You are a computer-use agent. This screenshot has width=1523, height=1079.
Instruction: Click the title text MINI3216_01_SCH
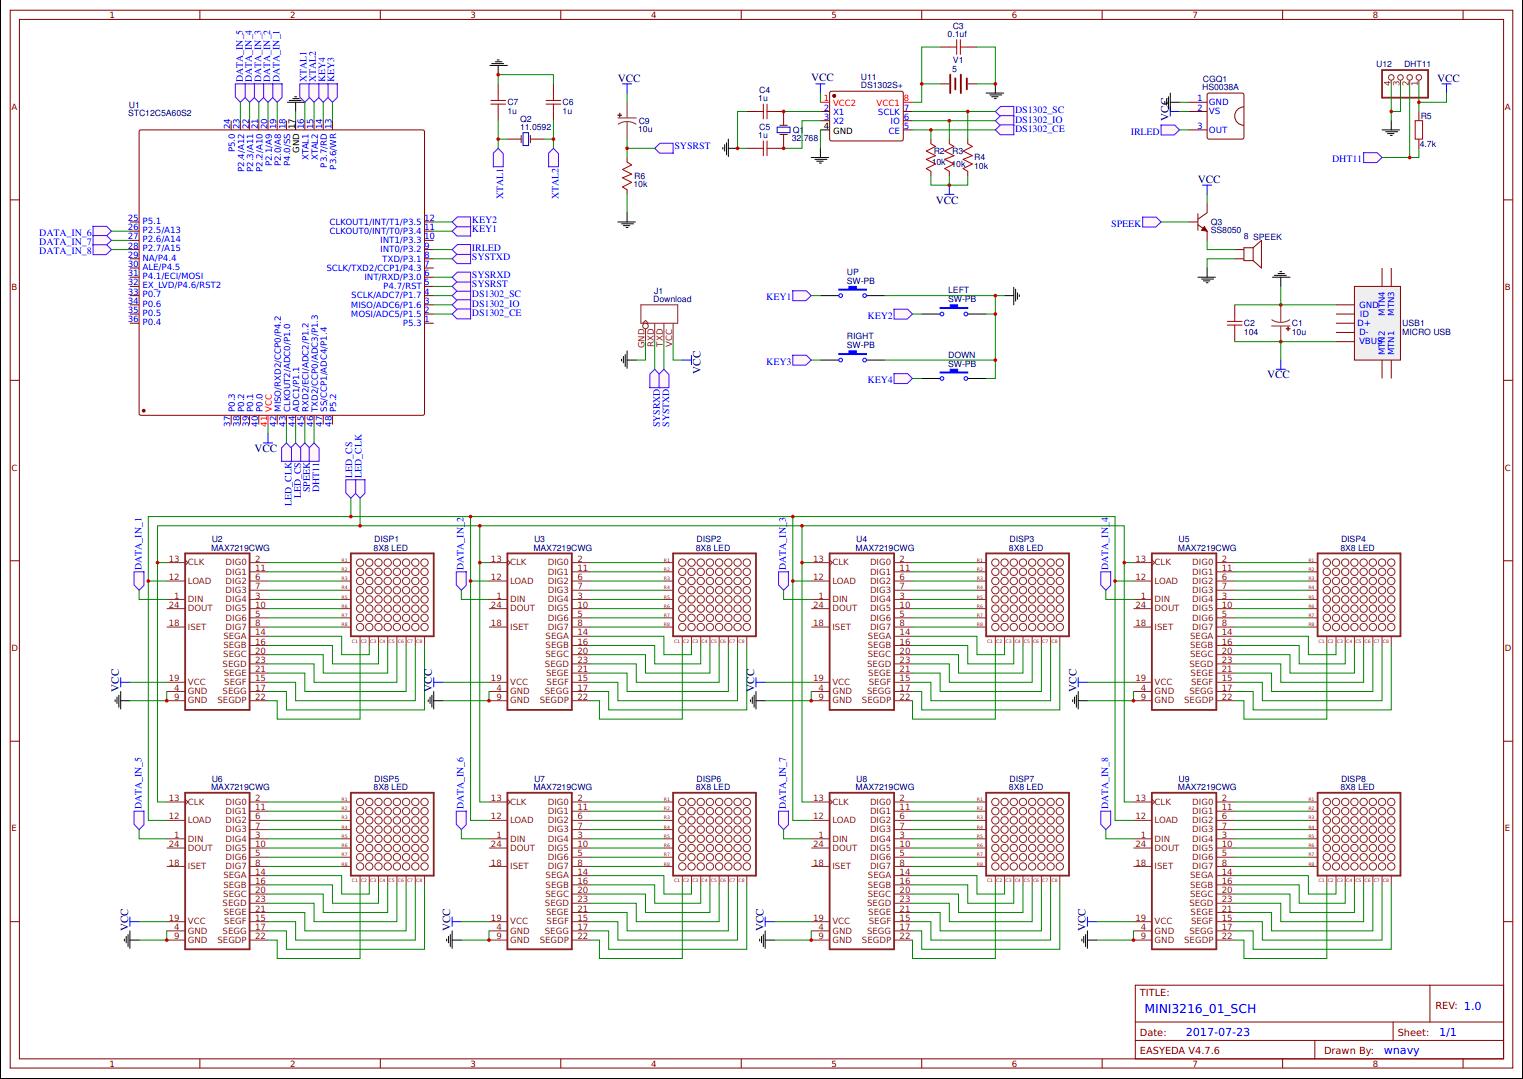(x=1200, y=1008)
